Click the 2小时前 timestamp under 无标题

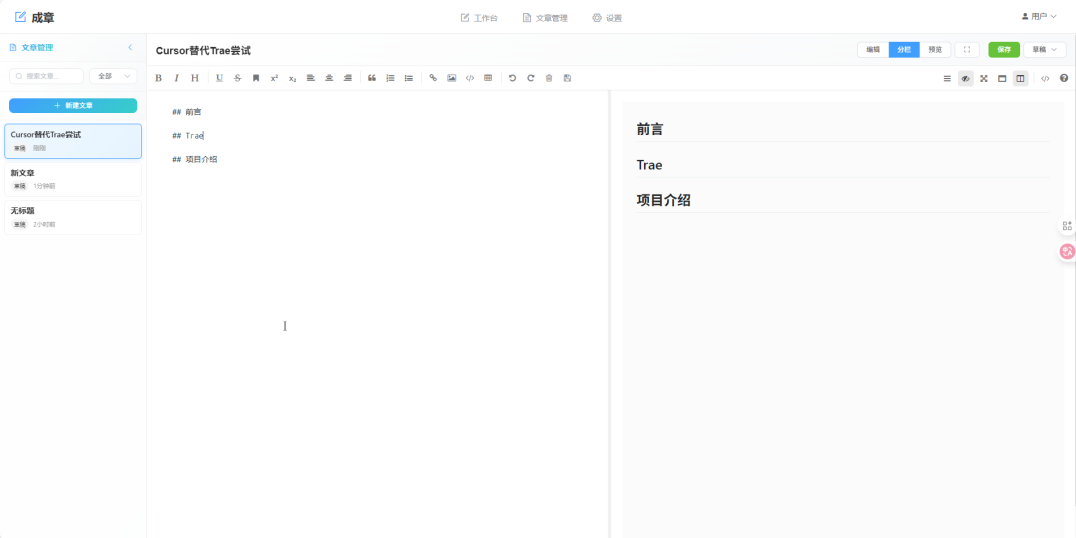pos(44,224)
